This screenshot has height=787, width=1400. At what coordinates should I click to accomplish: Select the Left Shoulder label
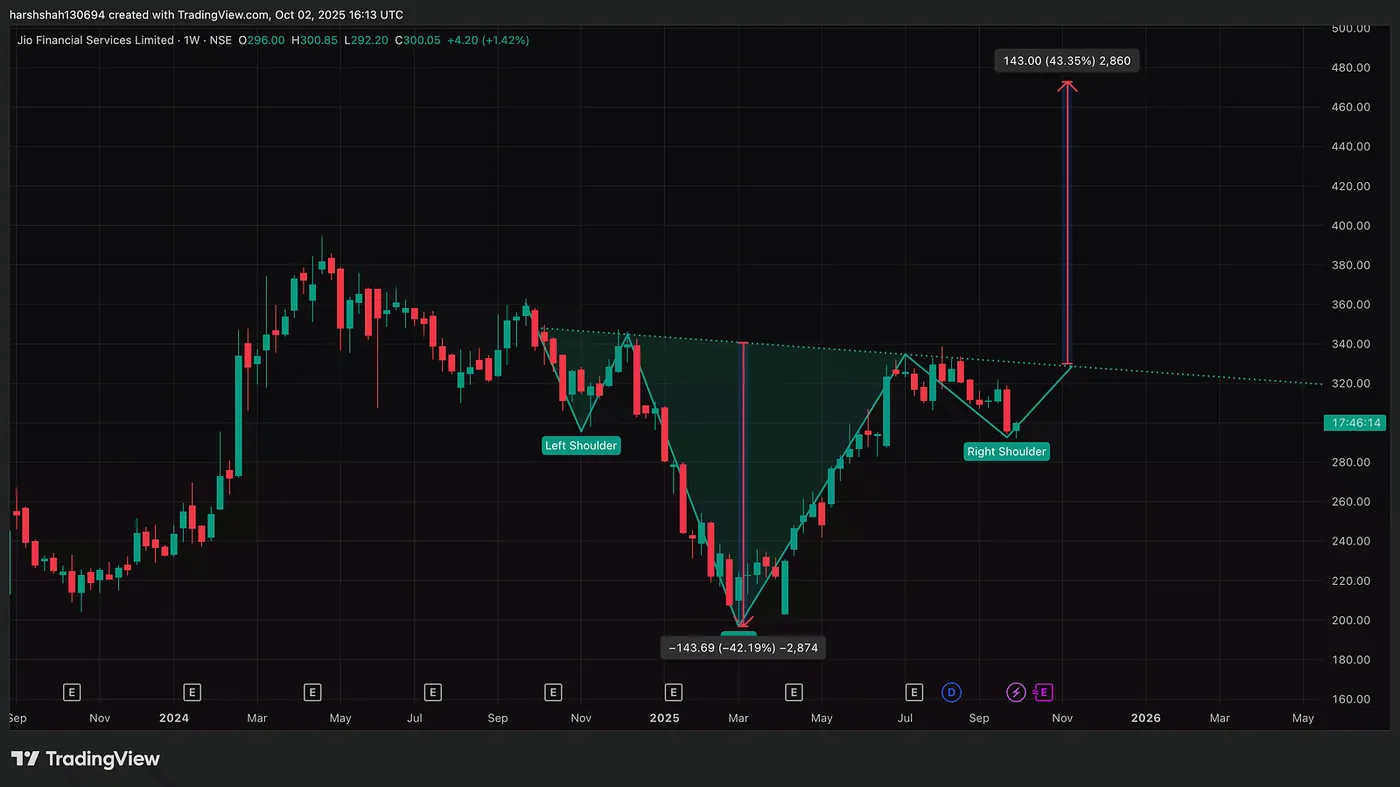(x=581, y=446)
